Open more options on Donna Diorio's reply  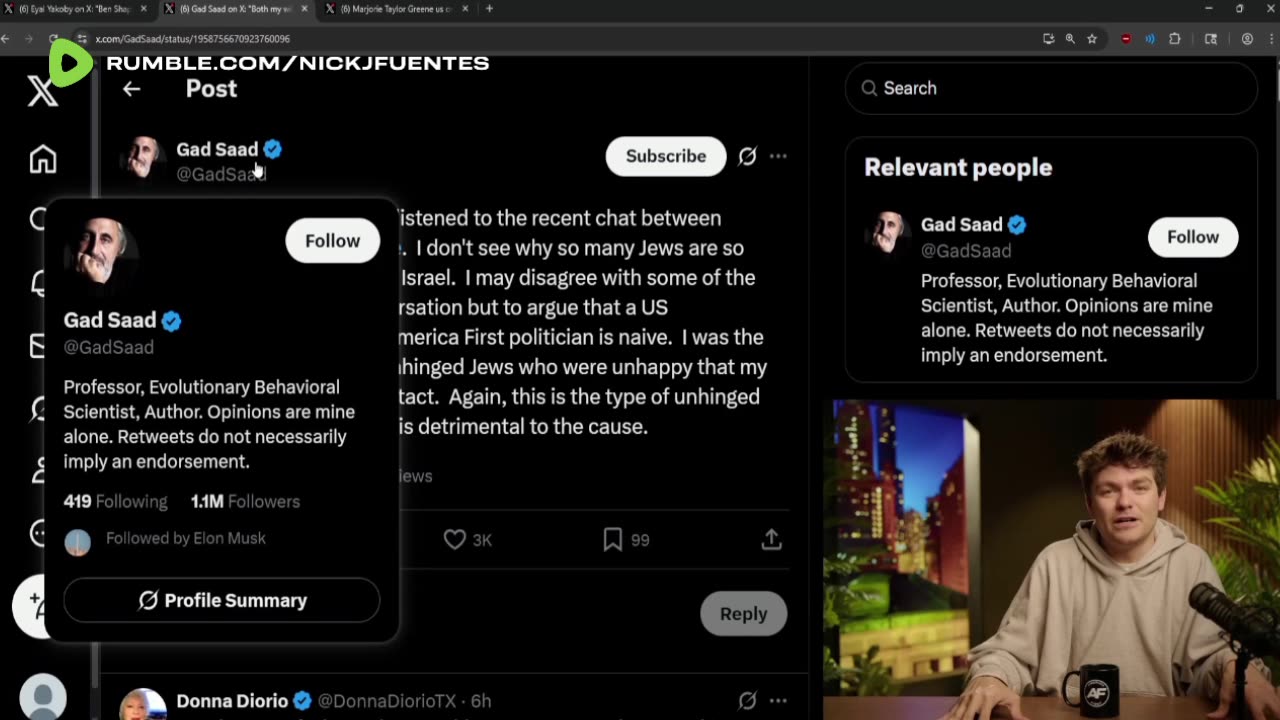(x=778, y=701)
